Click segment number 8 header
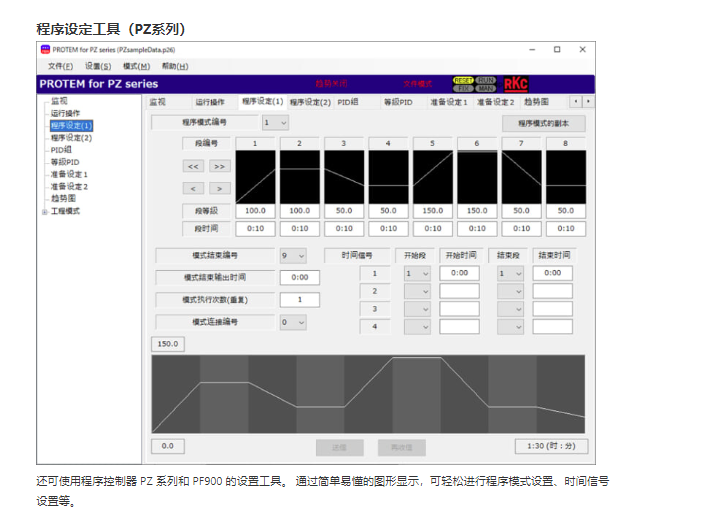Image resolution: width=702 pixels, height=520 pixels. click(565, 143)
